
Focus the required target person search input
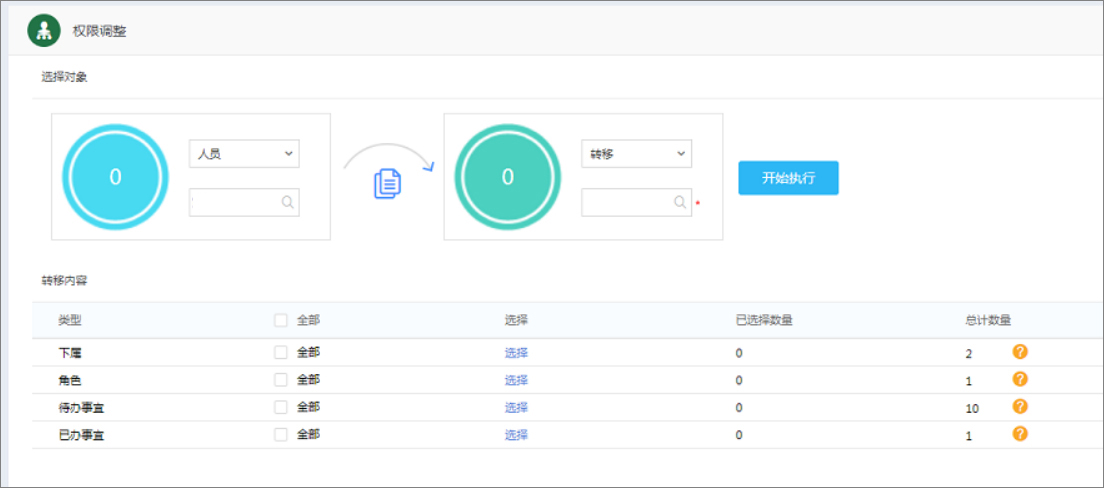tap(636, 202)
